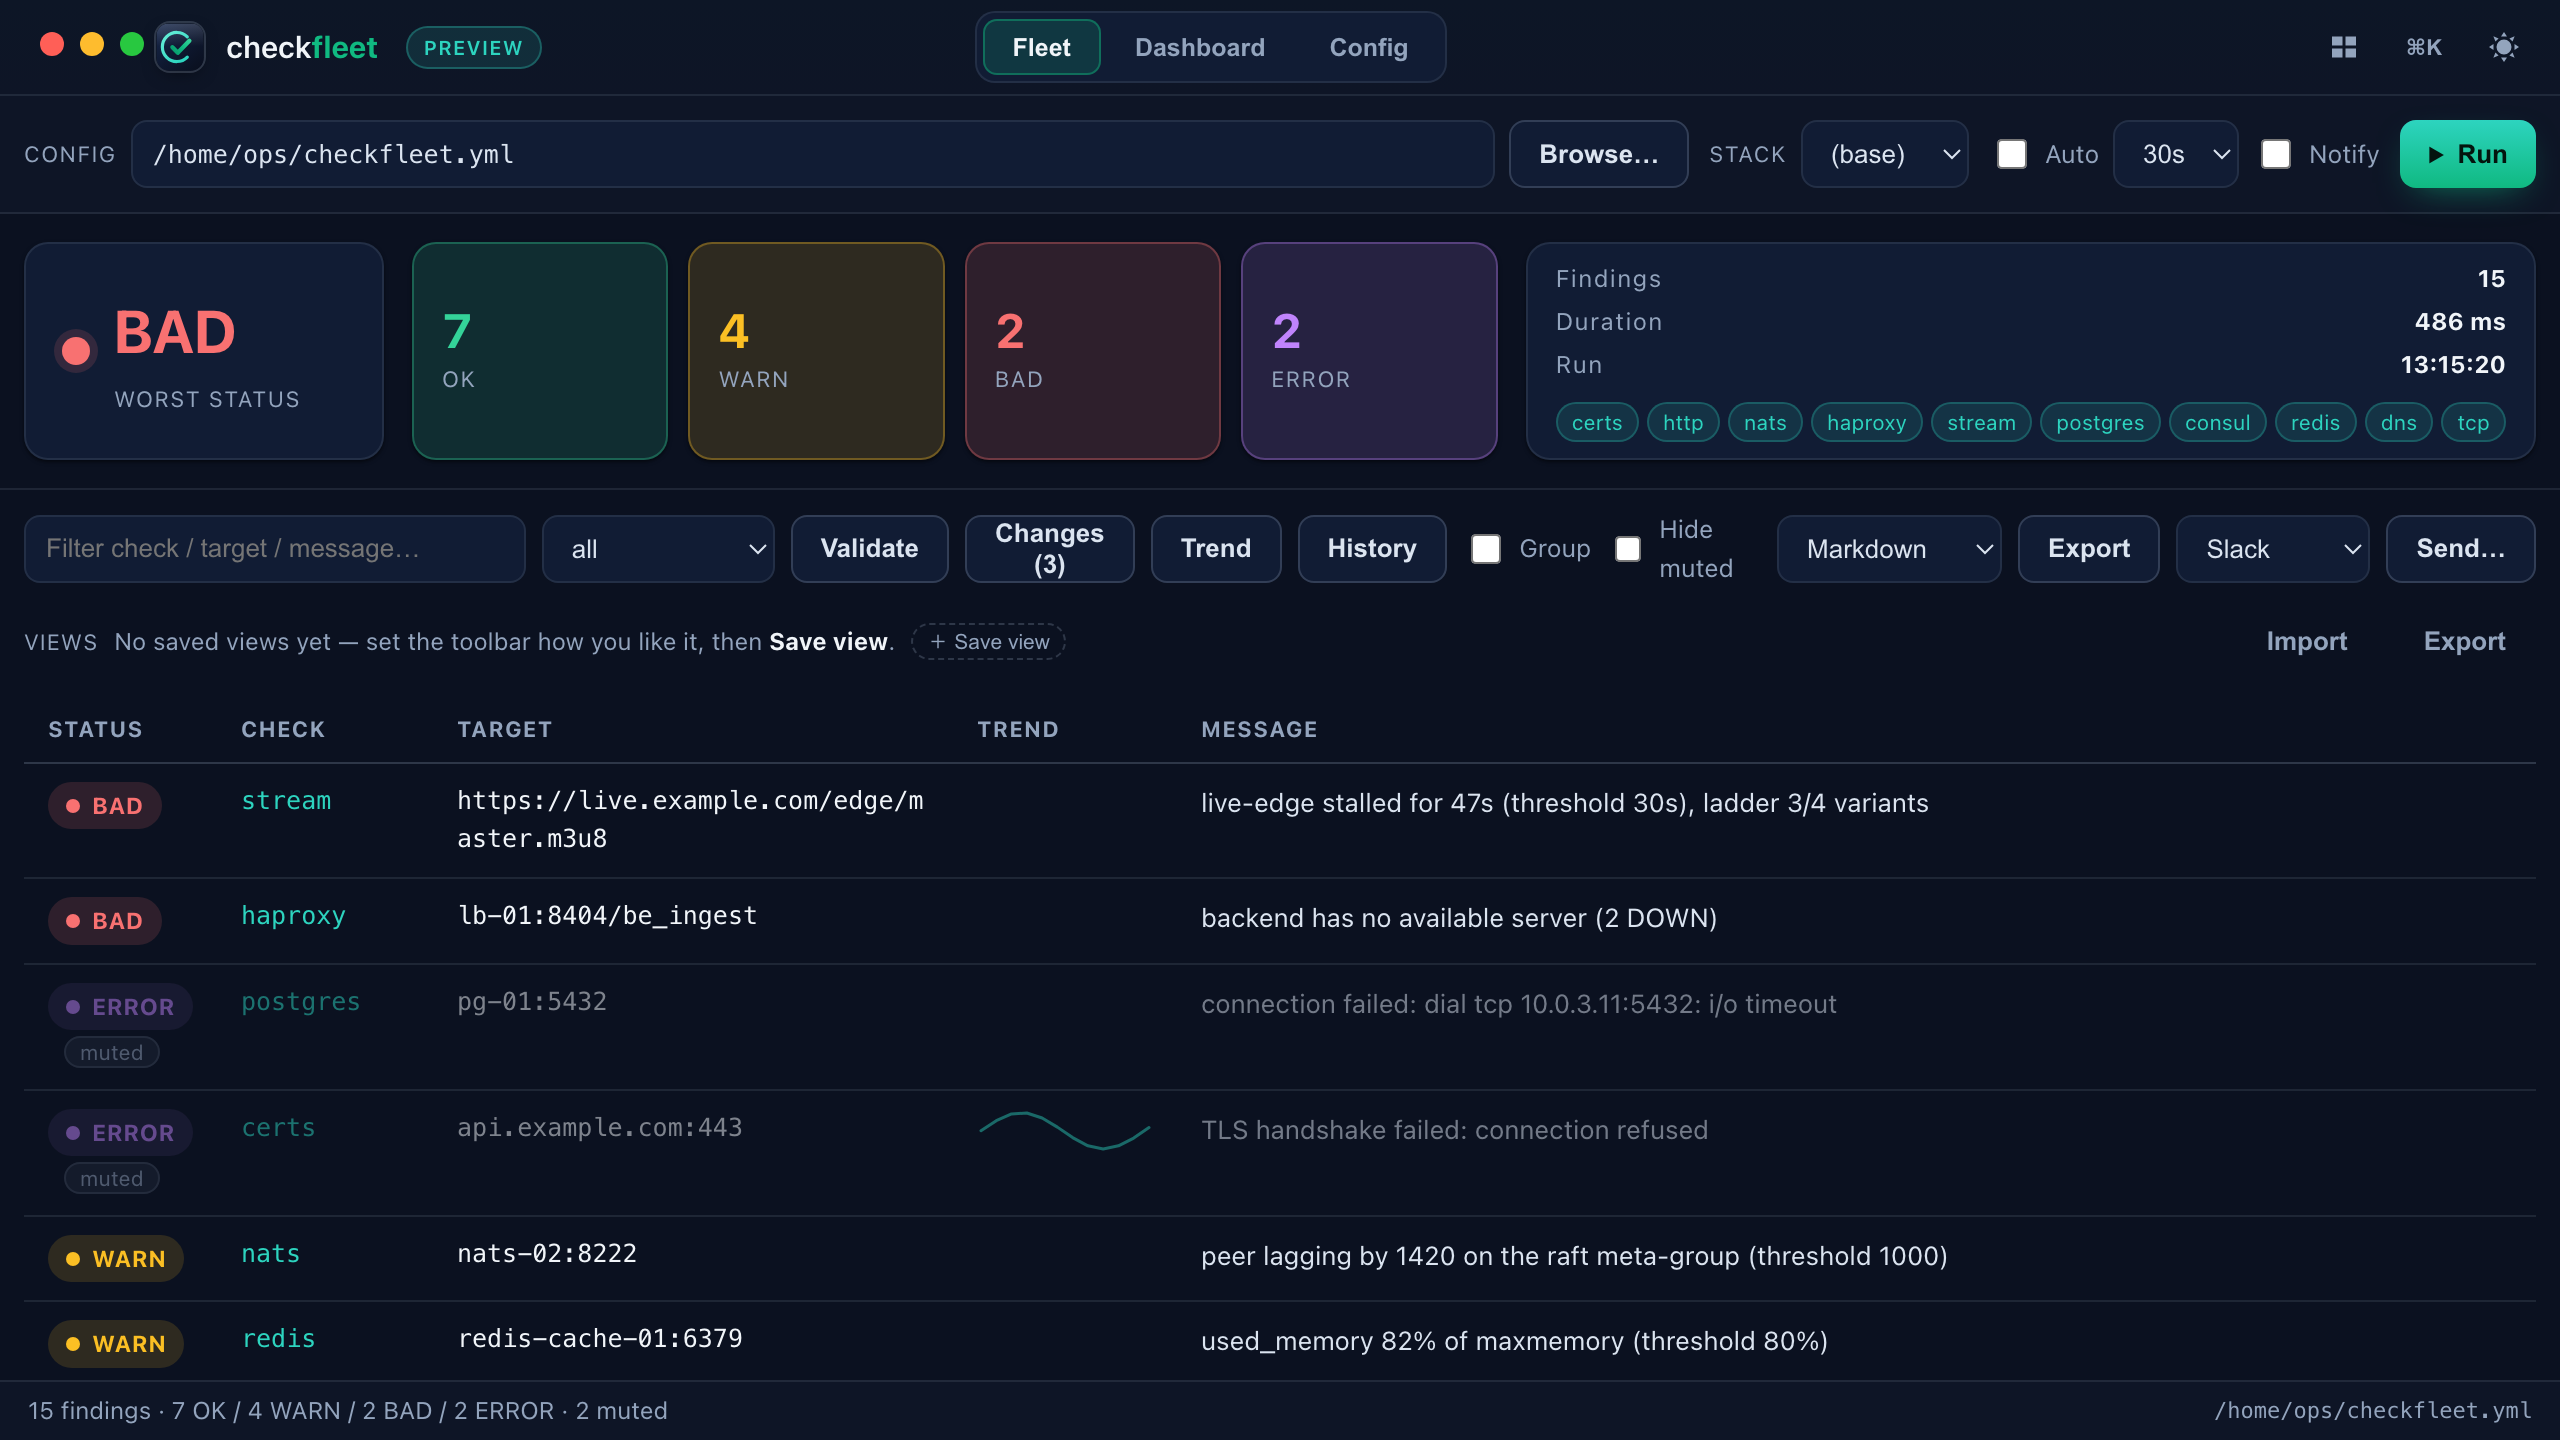
Task: Select the 7 OK summary card
Action: (x=540, y=351)
